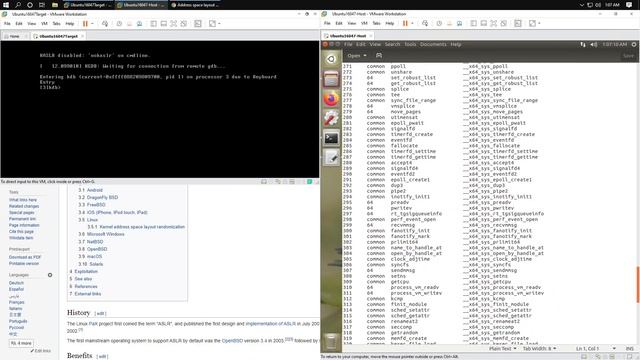The height and width of the screenshot is (360, 640).
Task: Select the Ubuntu16047-Host VM tab
Action: click(x=347, y=36)
